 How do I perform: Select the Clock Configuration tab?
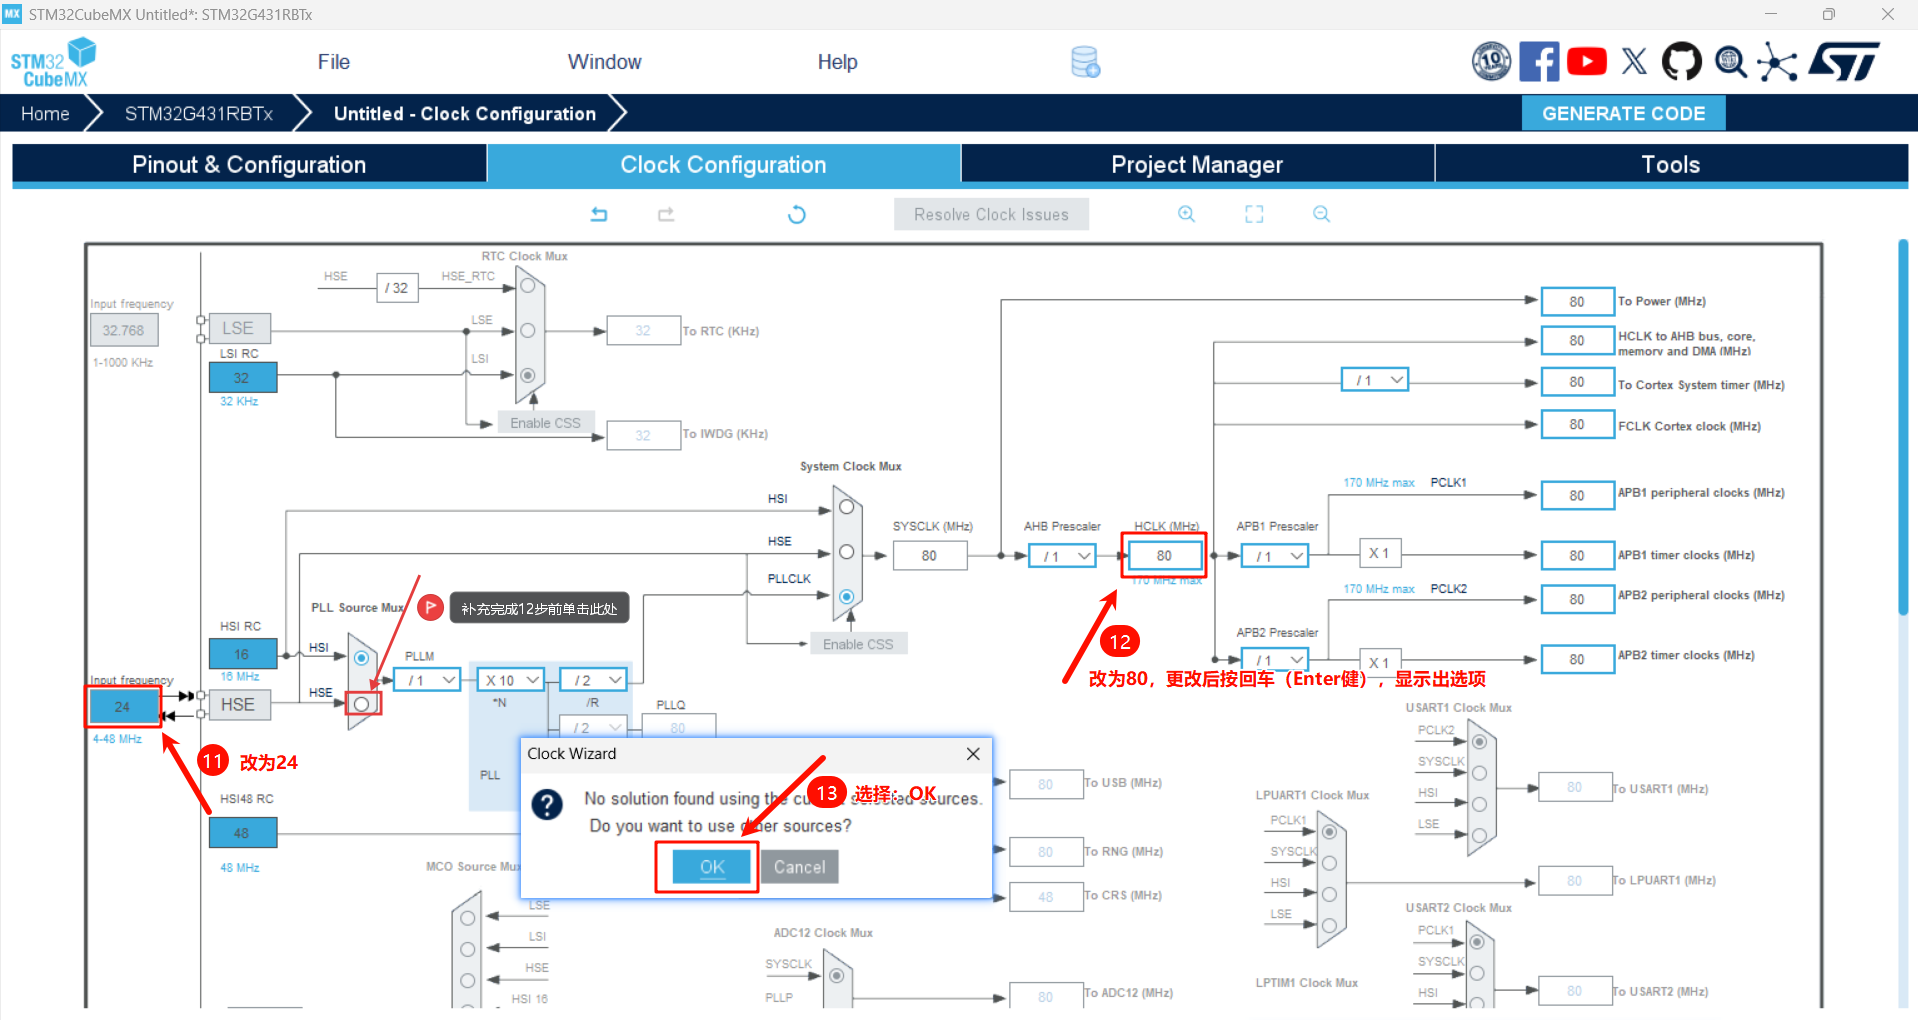(723, 165)
